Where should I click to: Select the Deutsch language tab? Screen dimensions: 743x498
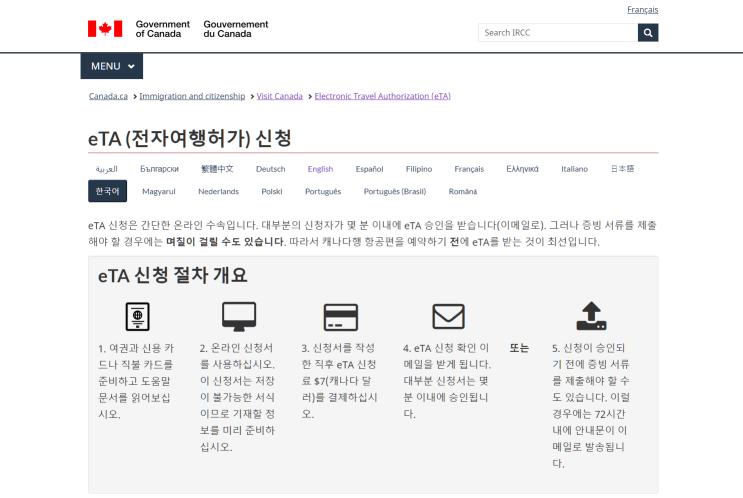coord(271,169)
